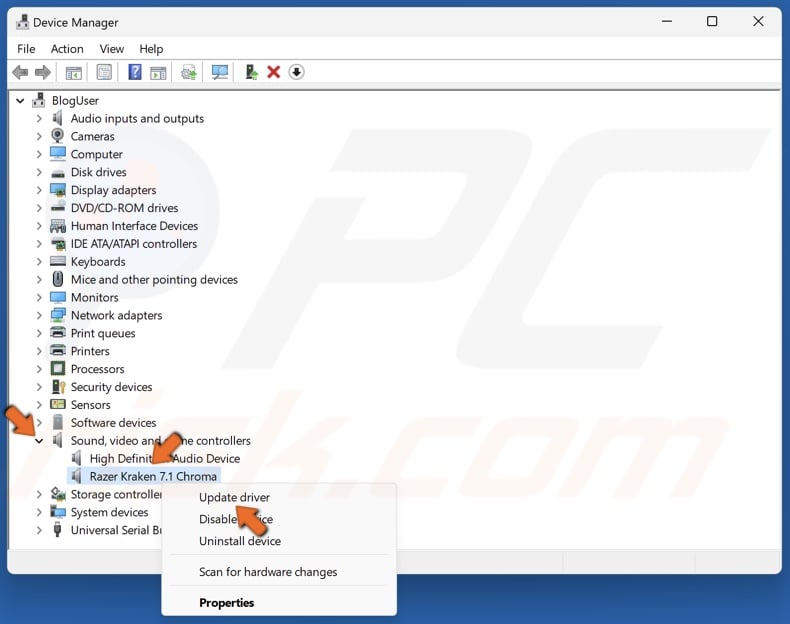Expand the Monitors category
Image resolution: width=790 pixels, height=624 pixels.
click(39, 297)
